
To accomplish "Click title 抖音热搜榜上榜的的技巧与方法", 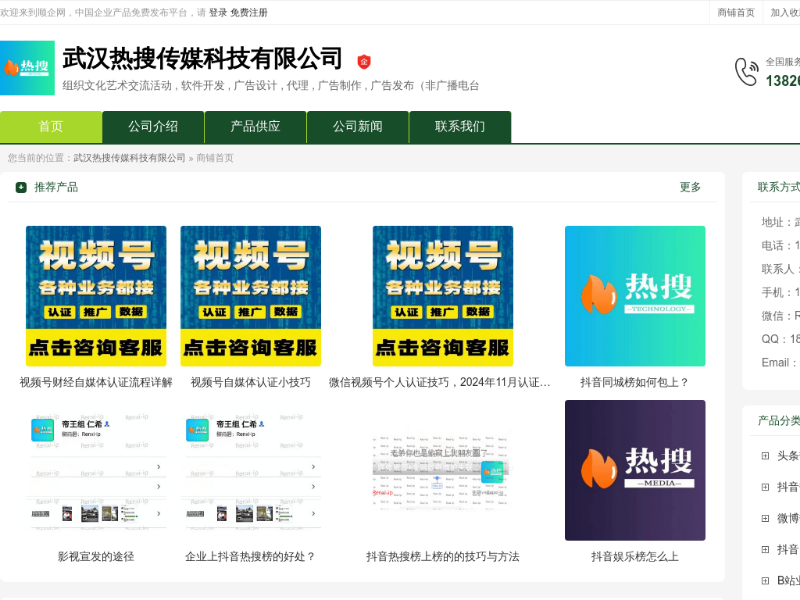I will coord(443,557).
